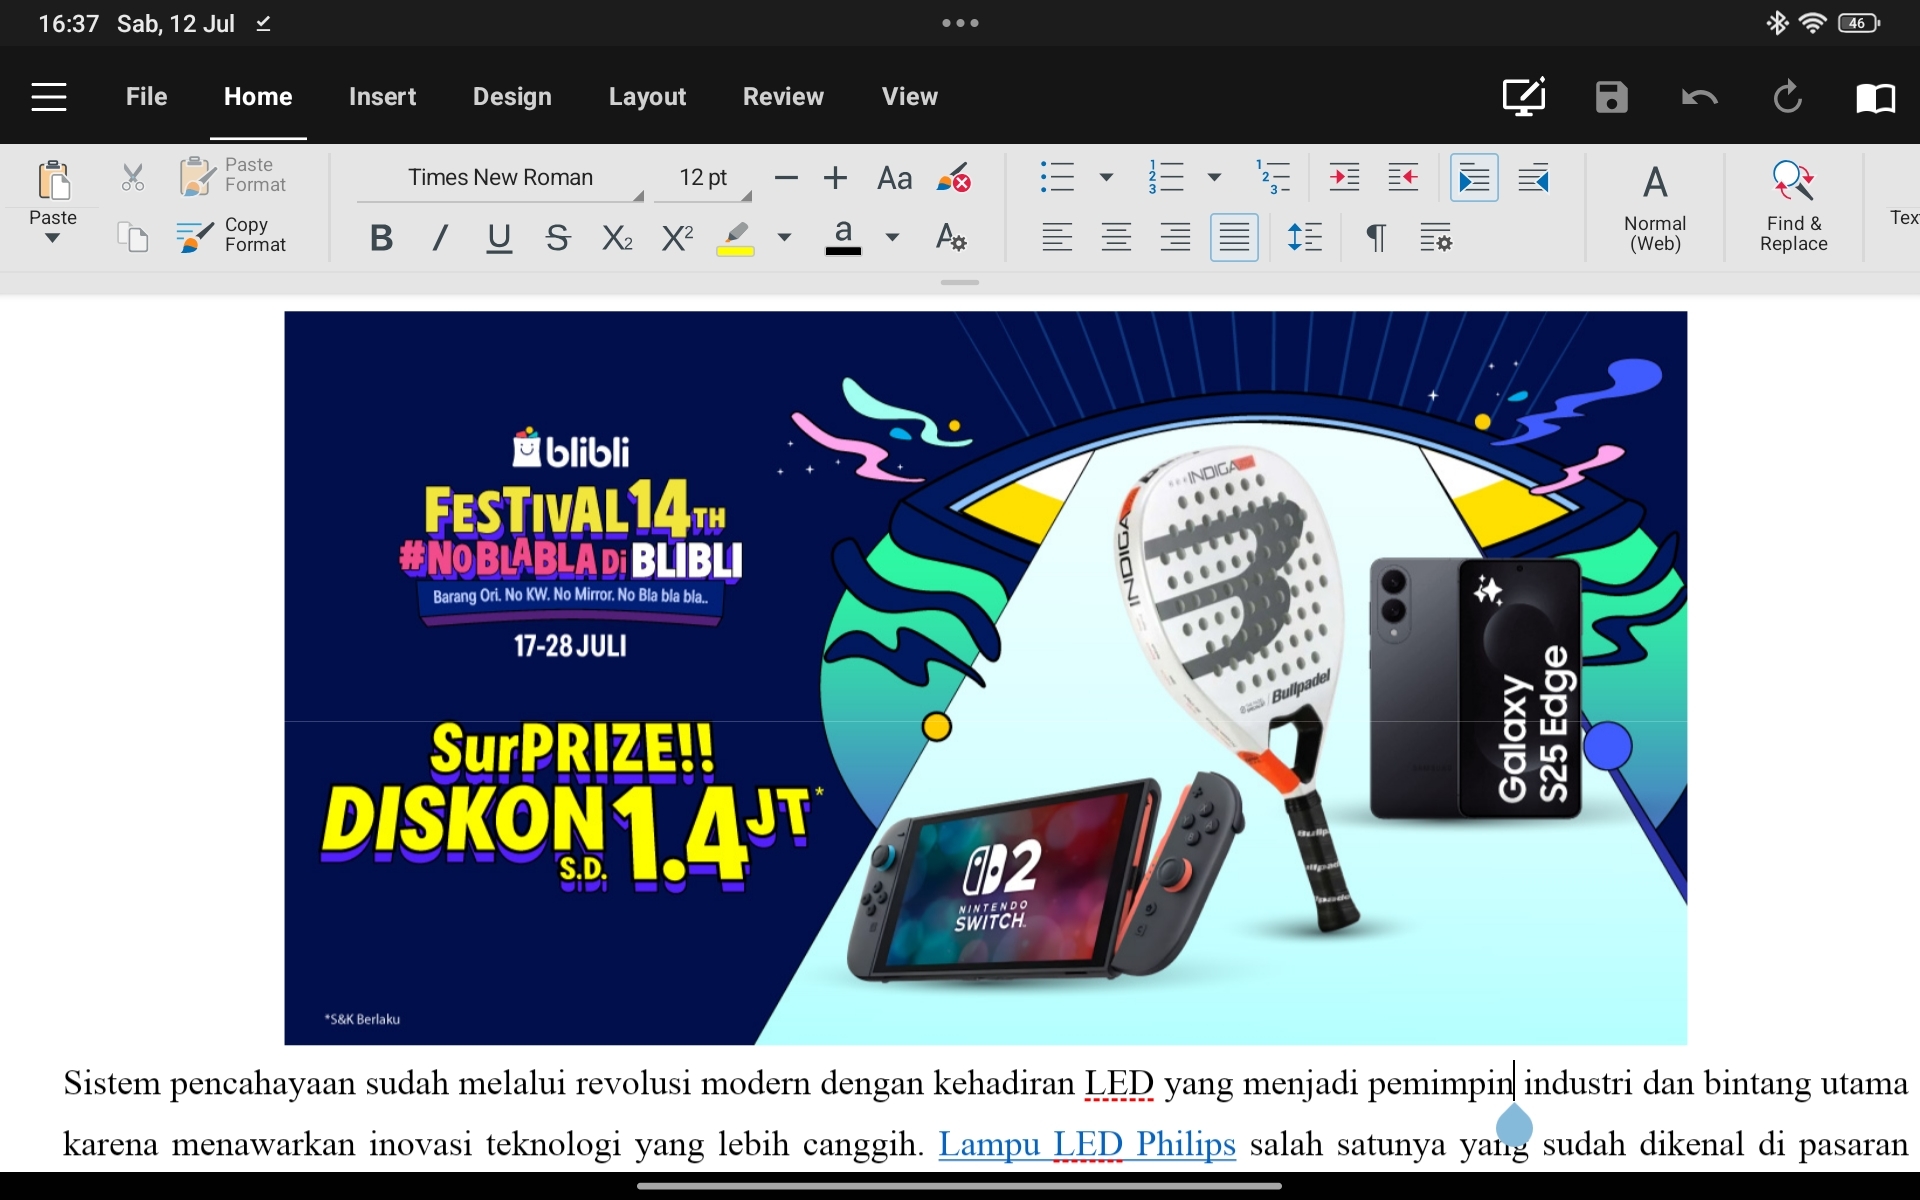This screenshot has width=1920, height=1200.
Task: Open the Aa change case option
Action: 894,179
